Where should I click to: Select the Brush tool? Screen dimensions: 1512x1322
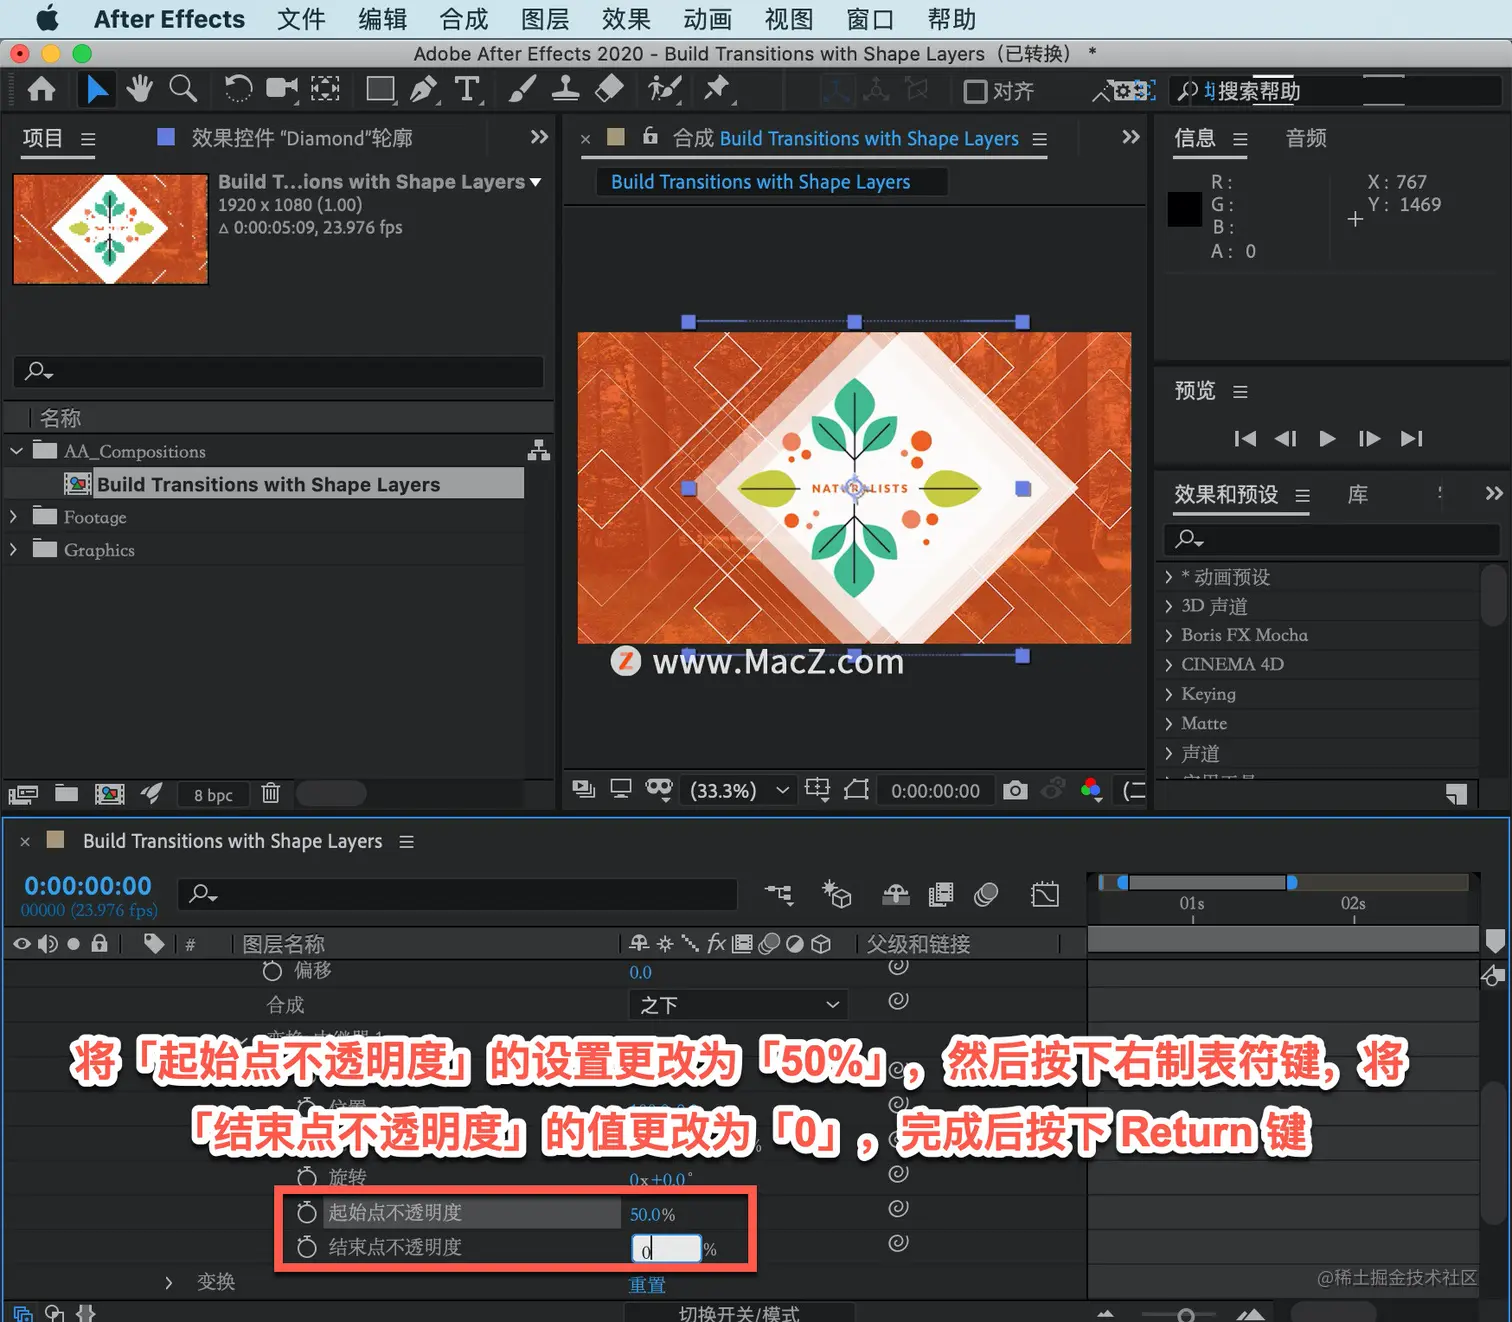(522, 89)
